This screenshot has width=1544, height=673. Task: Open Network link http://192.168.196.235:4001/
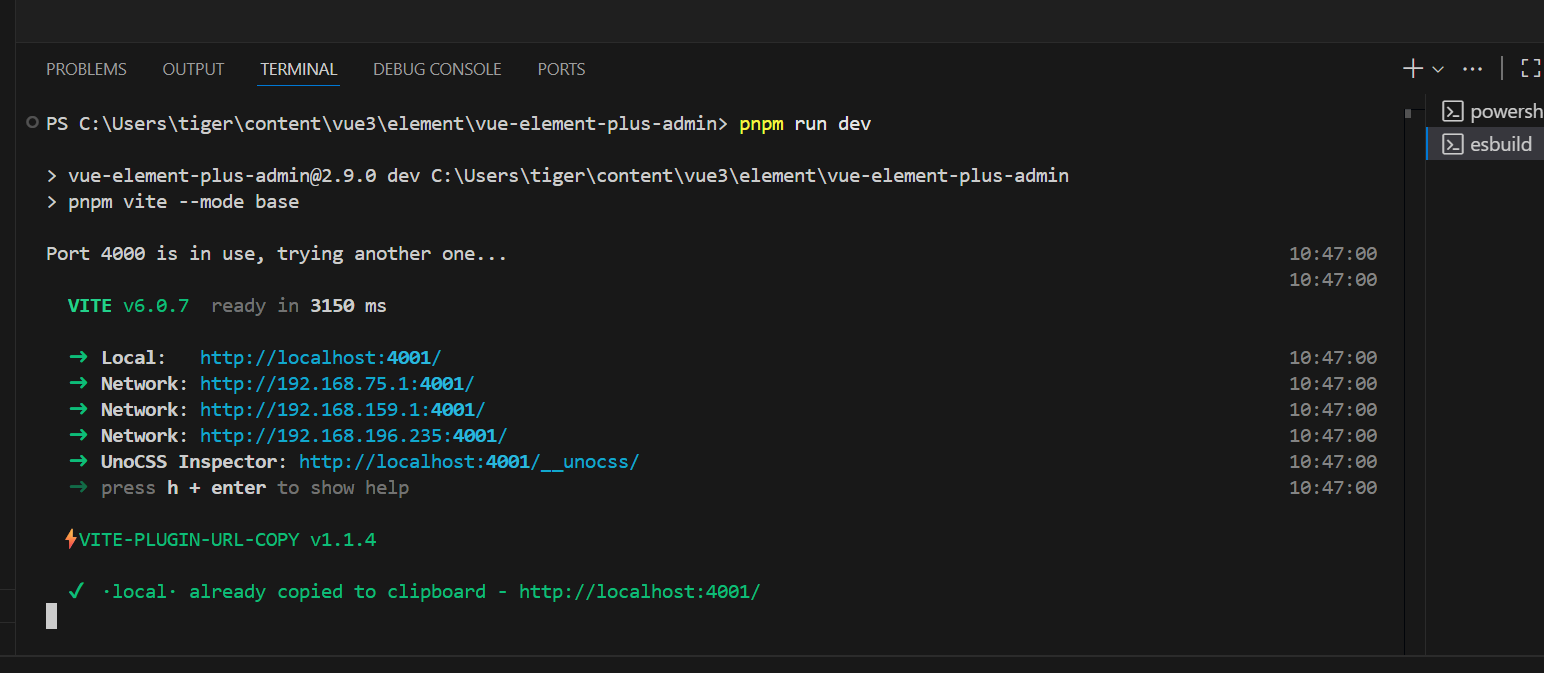point(353,435)
